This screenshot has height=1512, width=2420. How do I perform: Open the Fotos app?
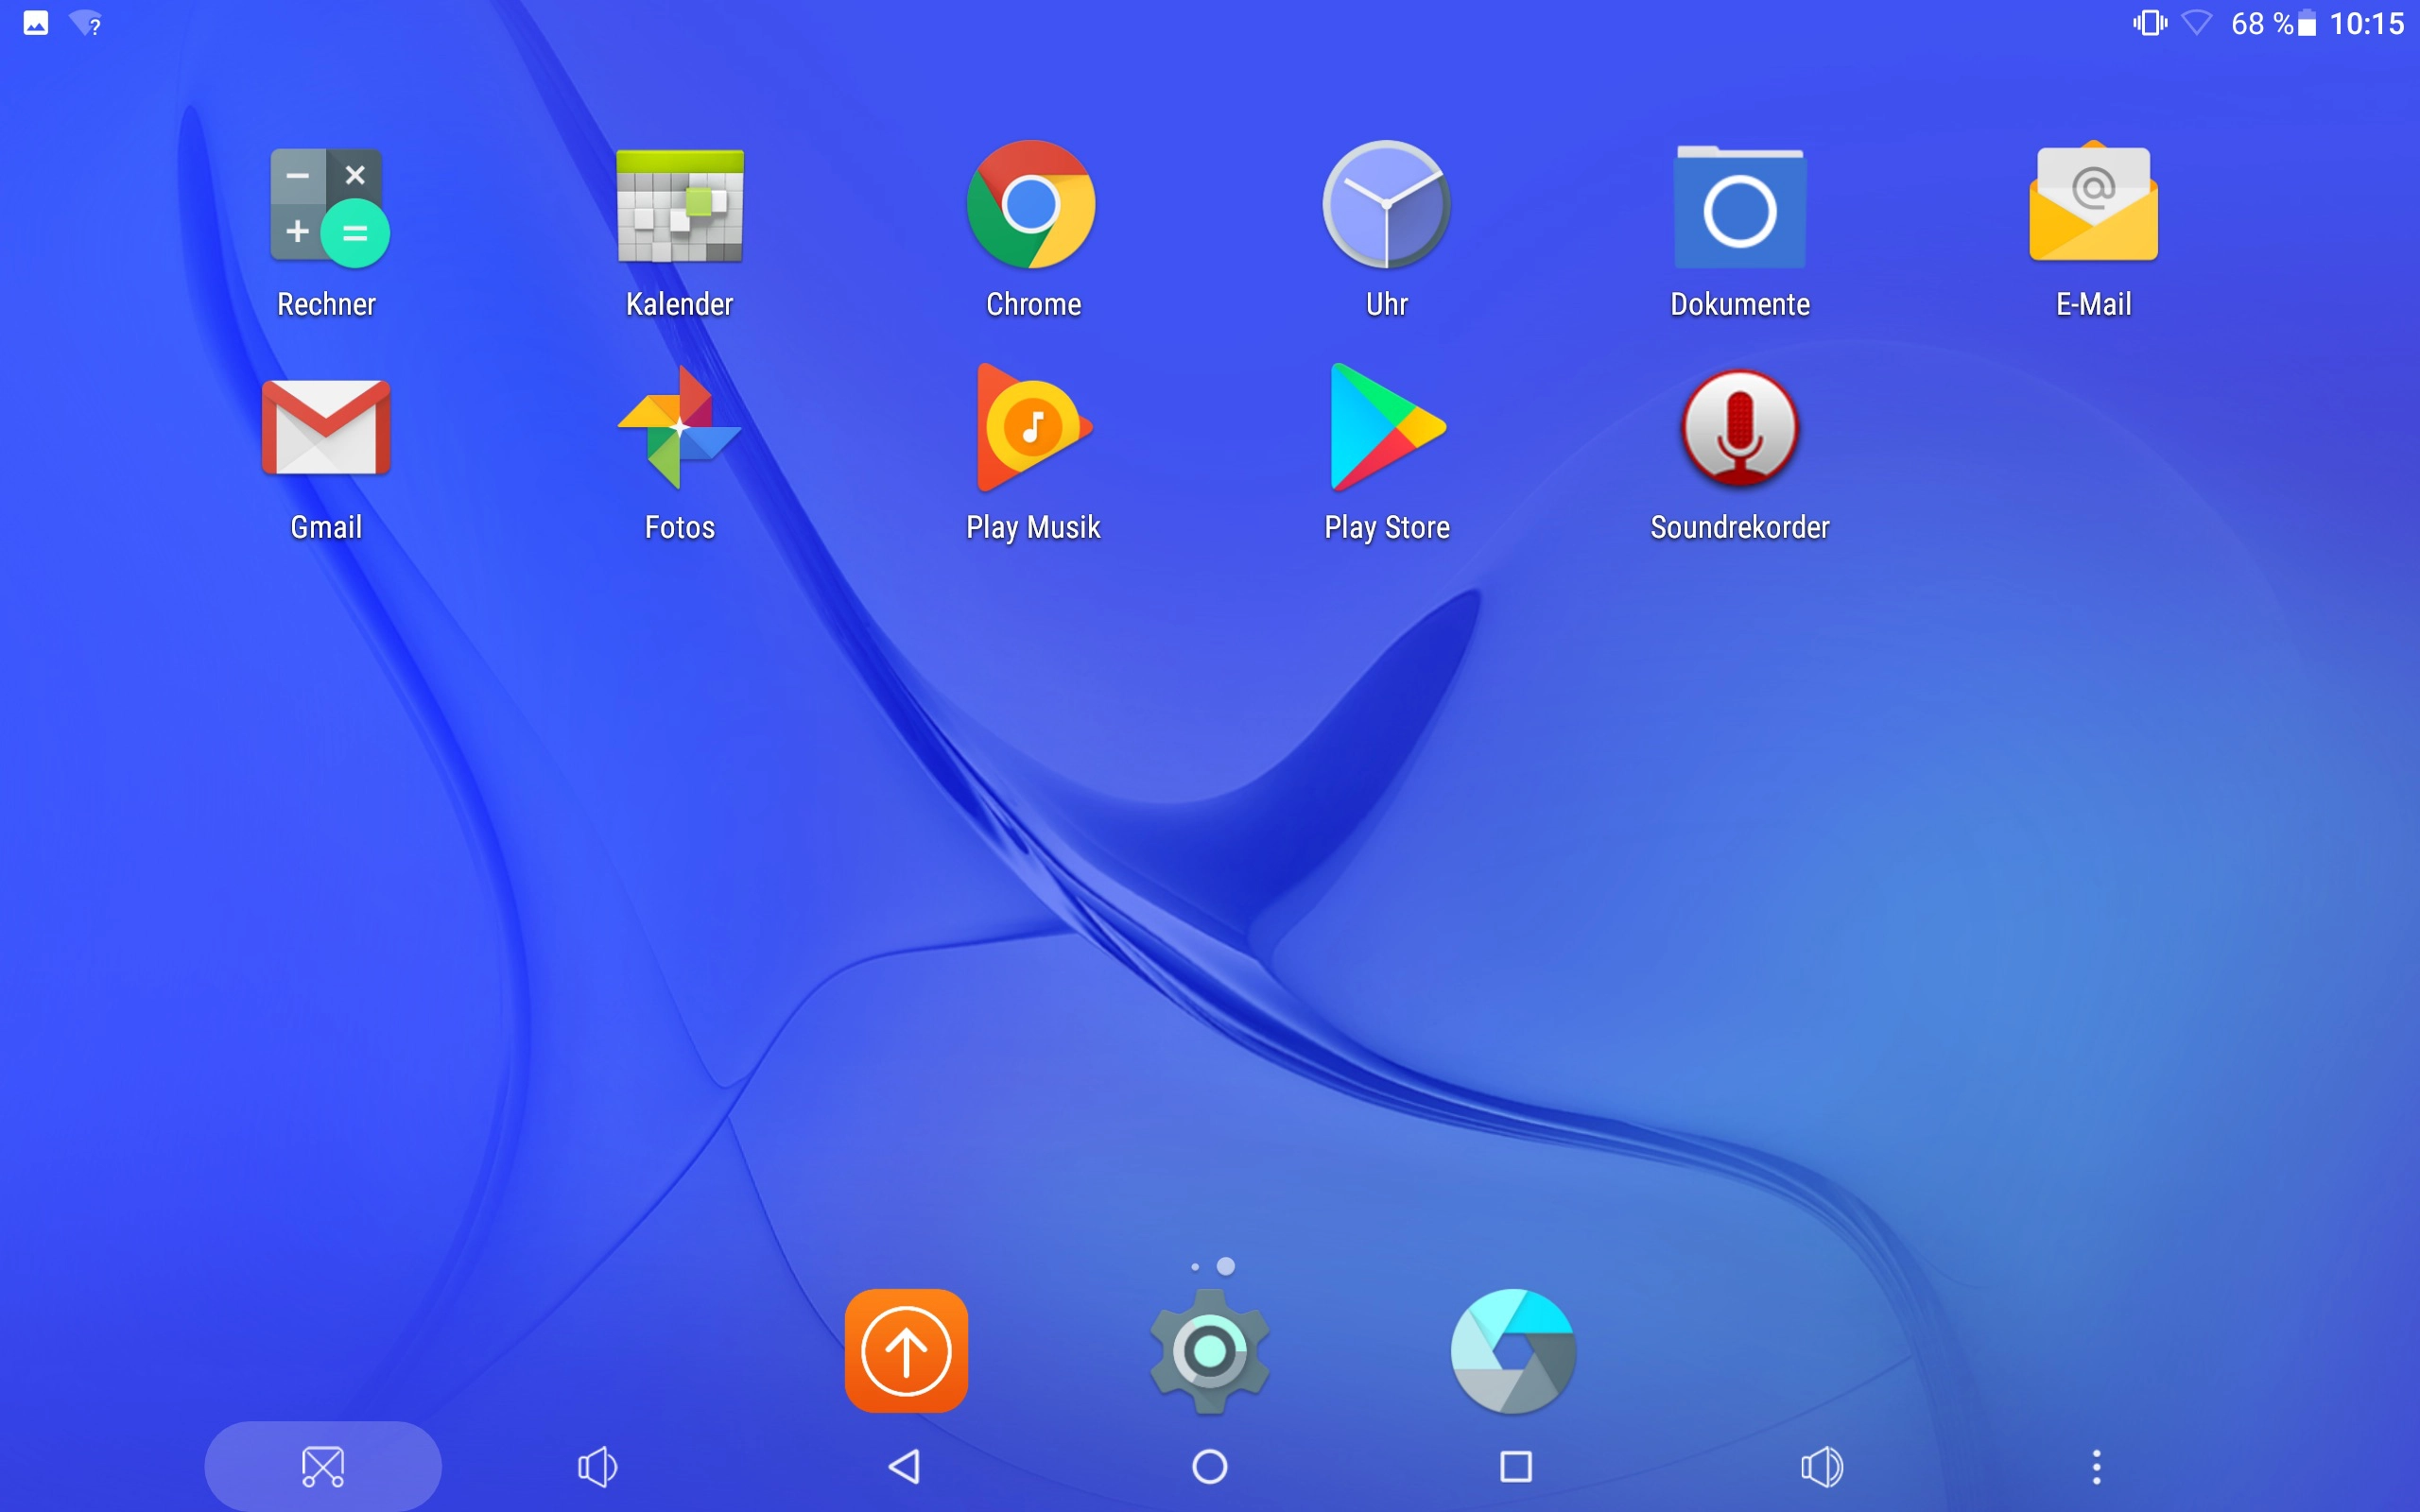tap(680, 427)
